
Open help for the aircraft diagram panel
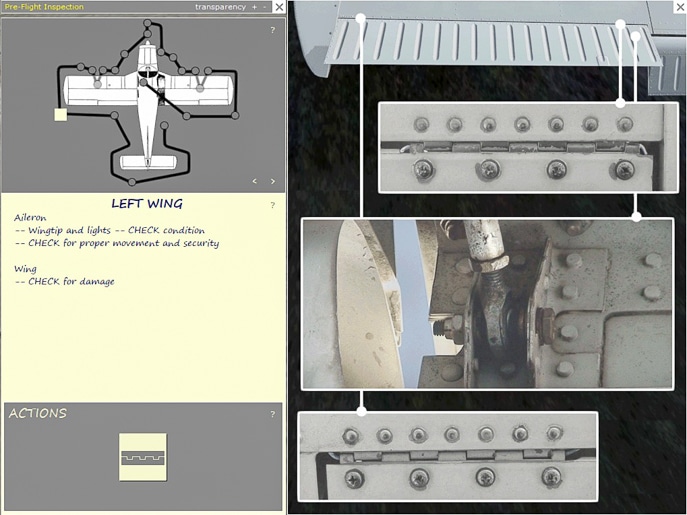pos(272,30)
